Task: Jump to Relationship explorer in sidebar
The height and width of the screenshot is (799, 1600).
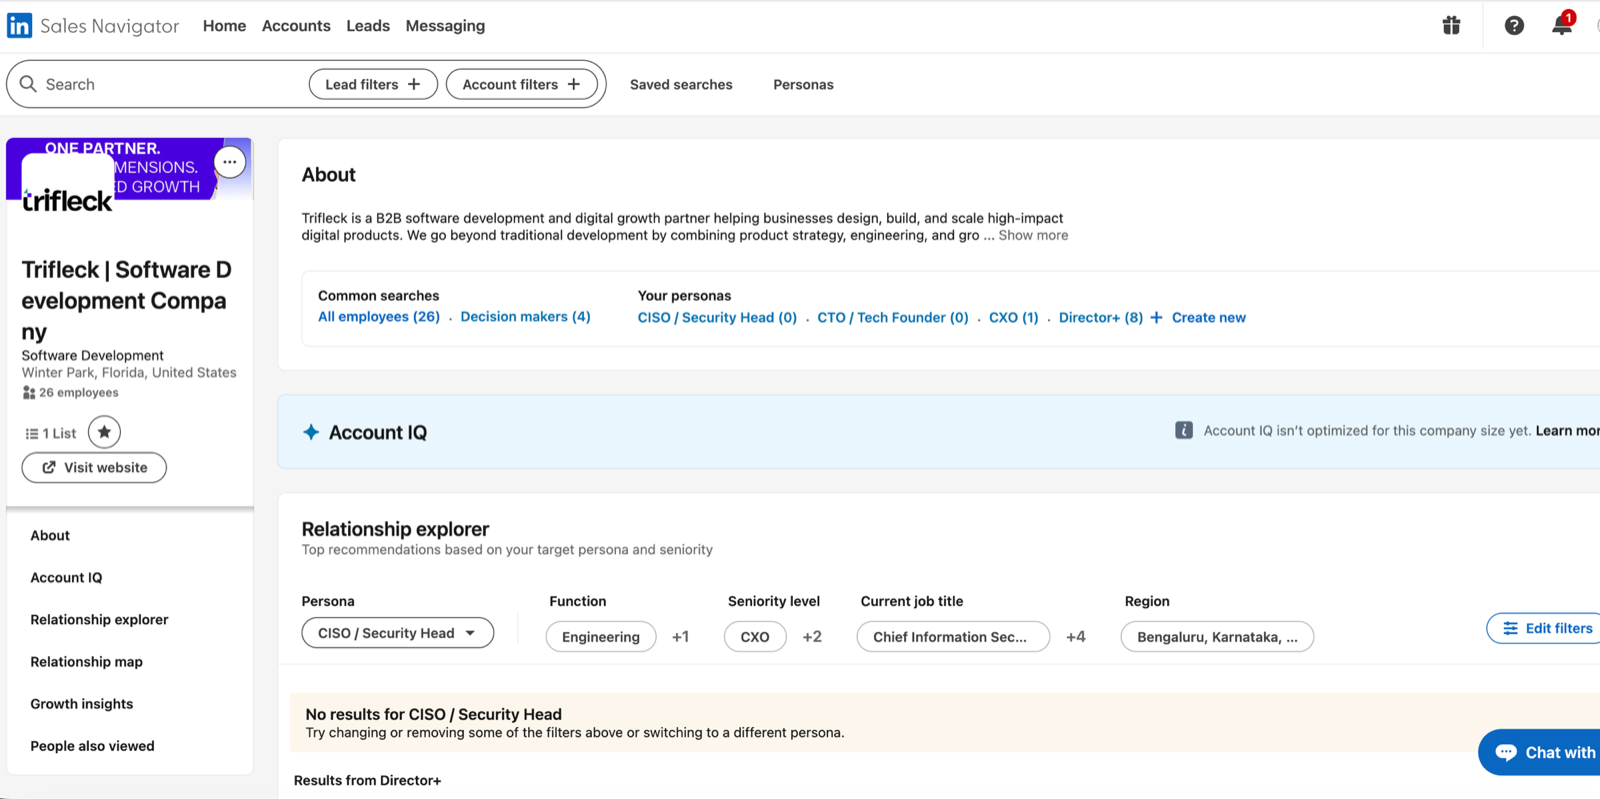Action: (x=99, y=619)
